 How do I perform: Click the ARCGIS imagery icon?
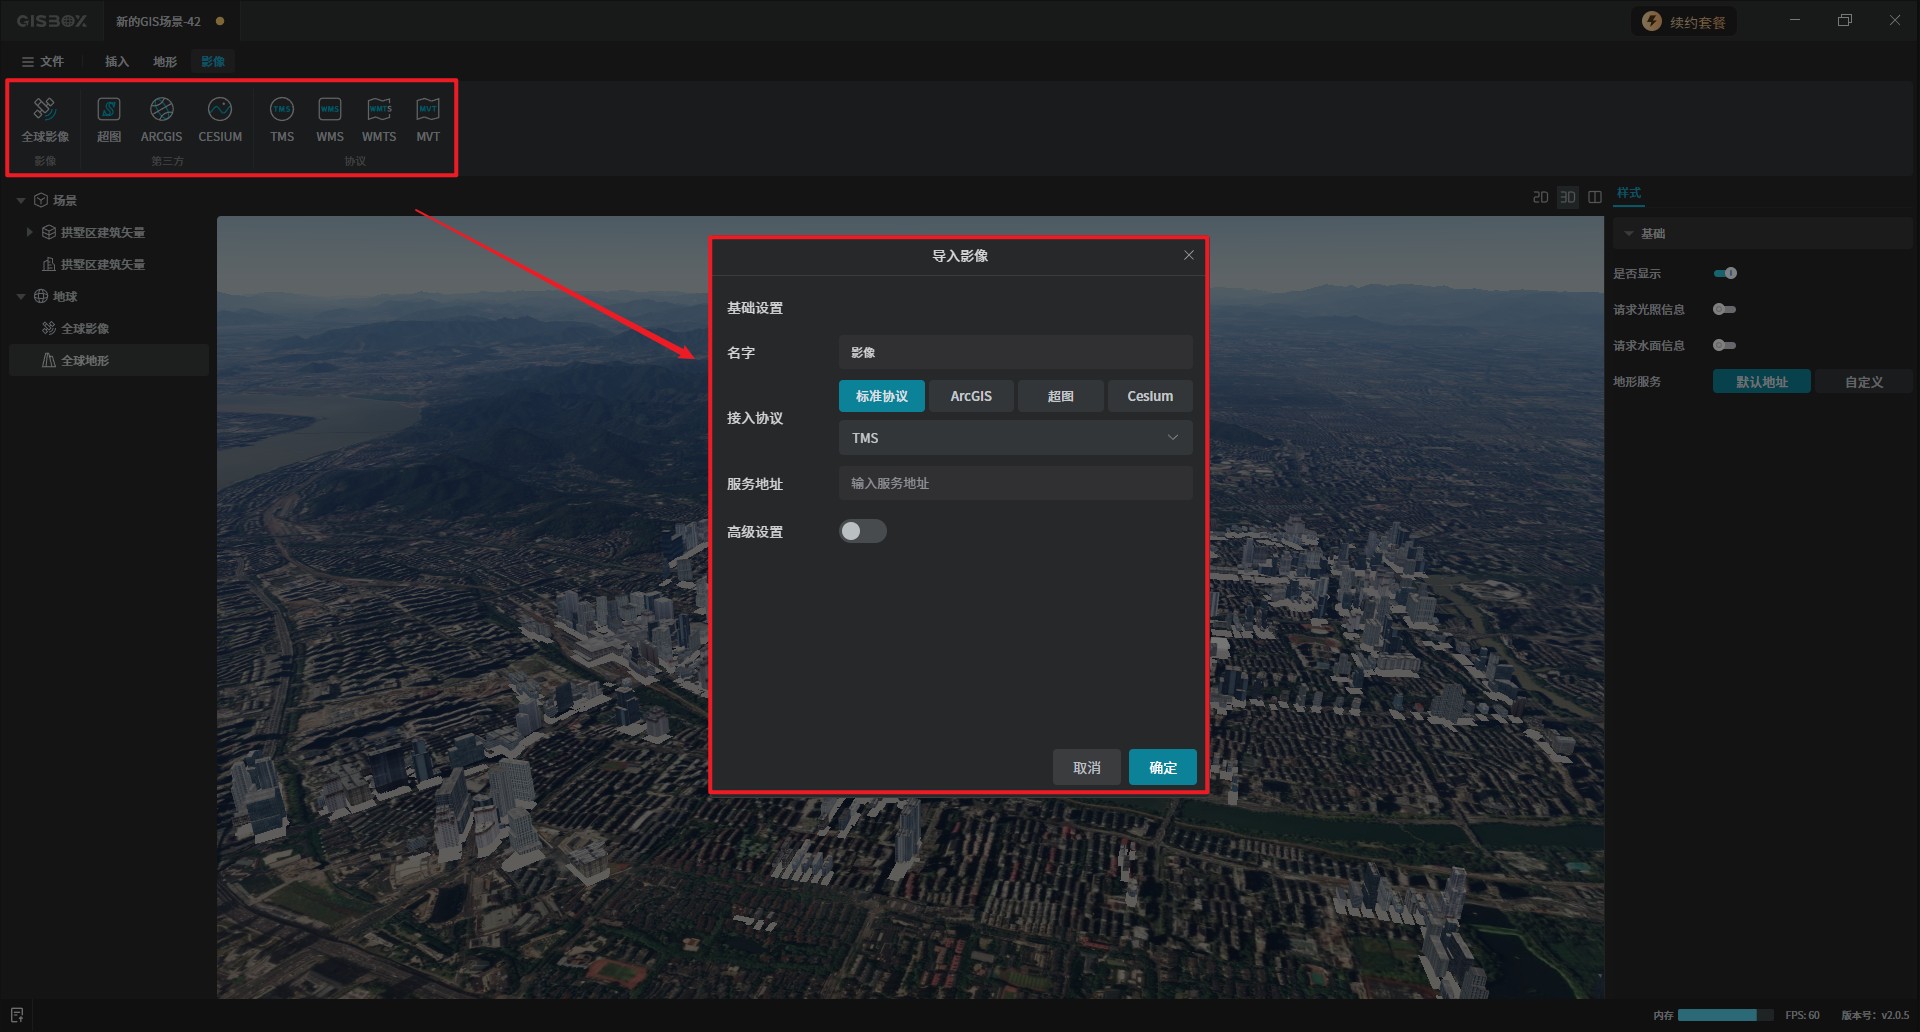click(x=161, y=110)
